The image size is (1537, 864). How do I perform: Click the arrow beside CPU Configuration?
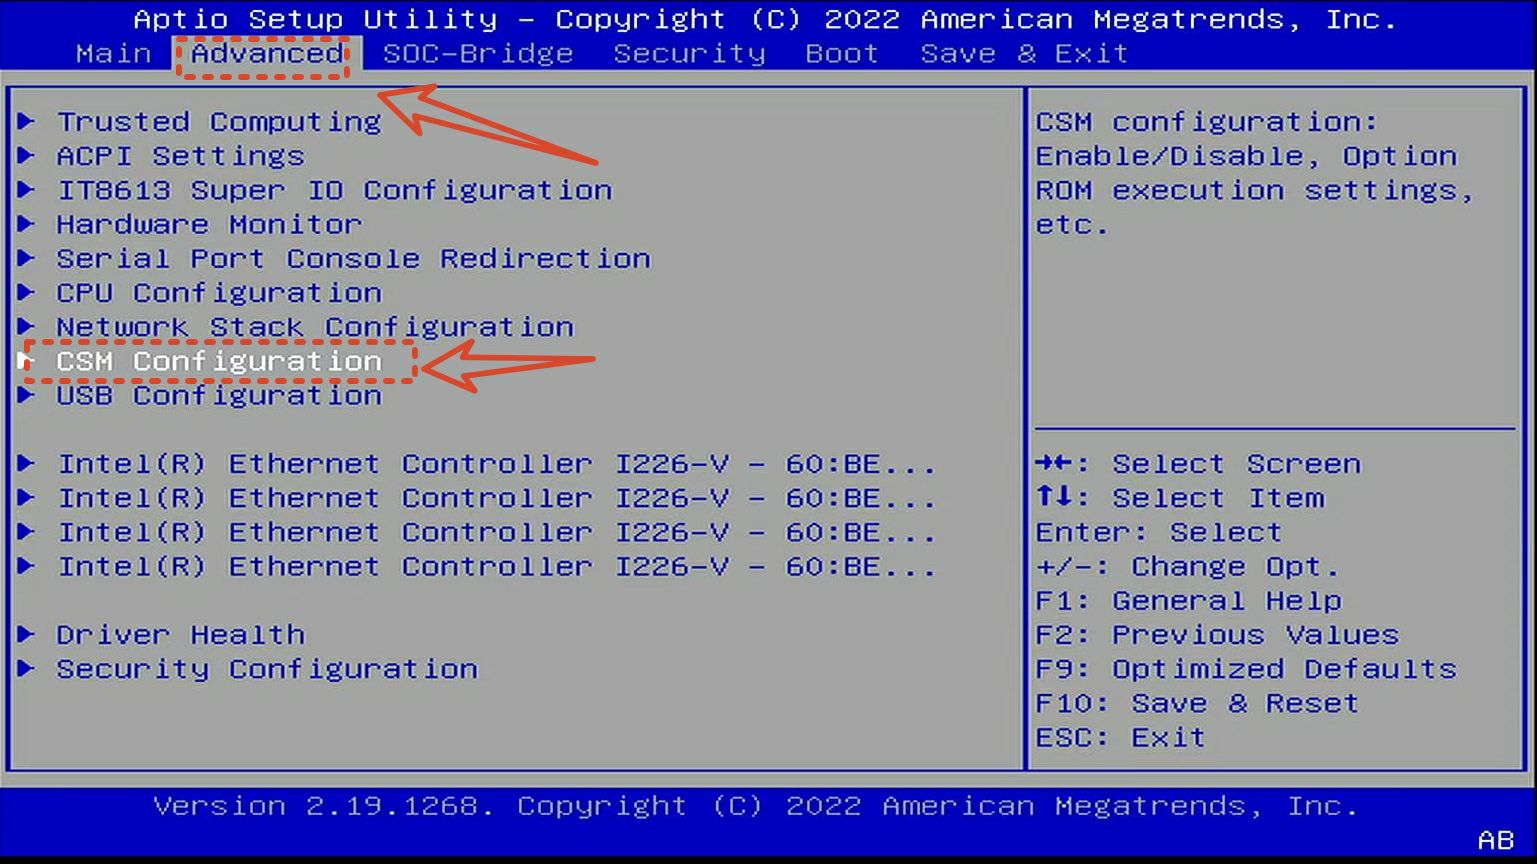coord(27,293)
